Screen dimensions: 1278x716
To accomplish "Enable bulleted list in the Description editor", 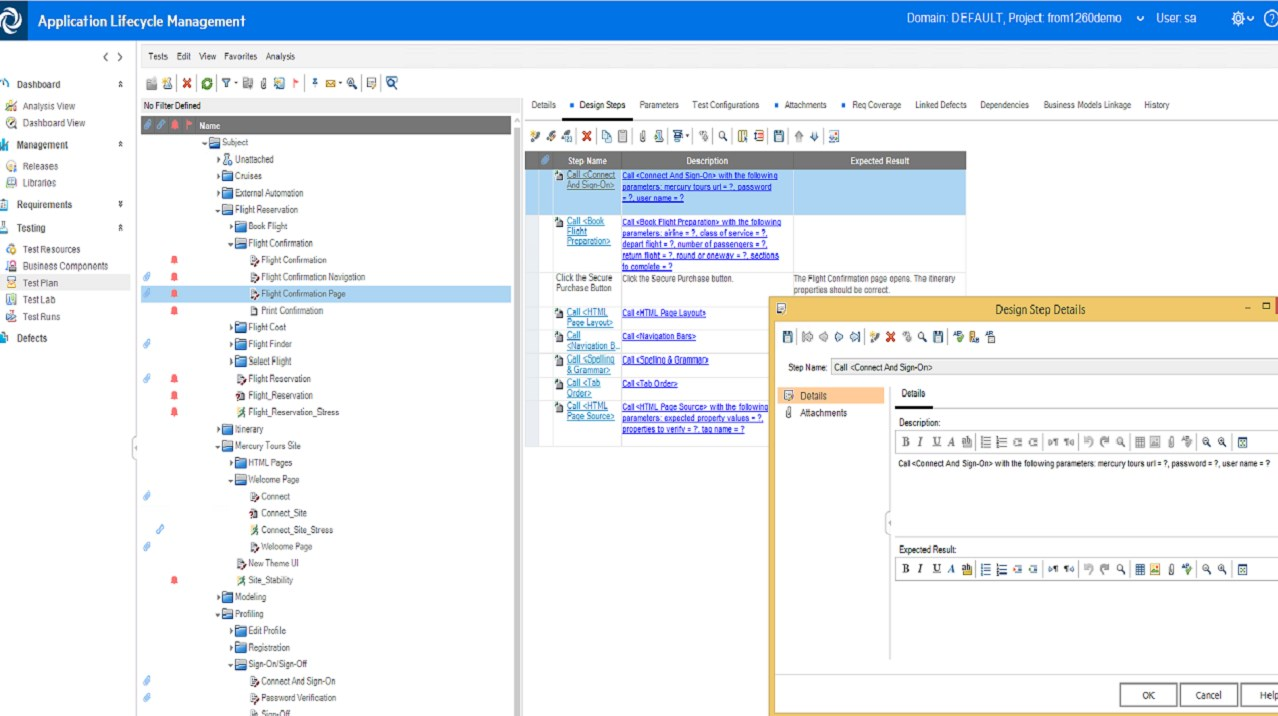I will (984, 441).
